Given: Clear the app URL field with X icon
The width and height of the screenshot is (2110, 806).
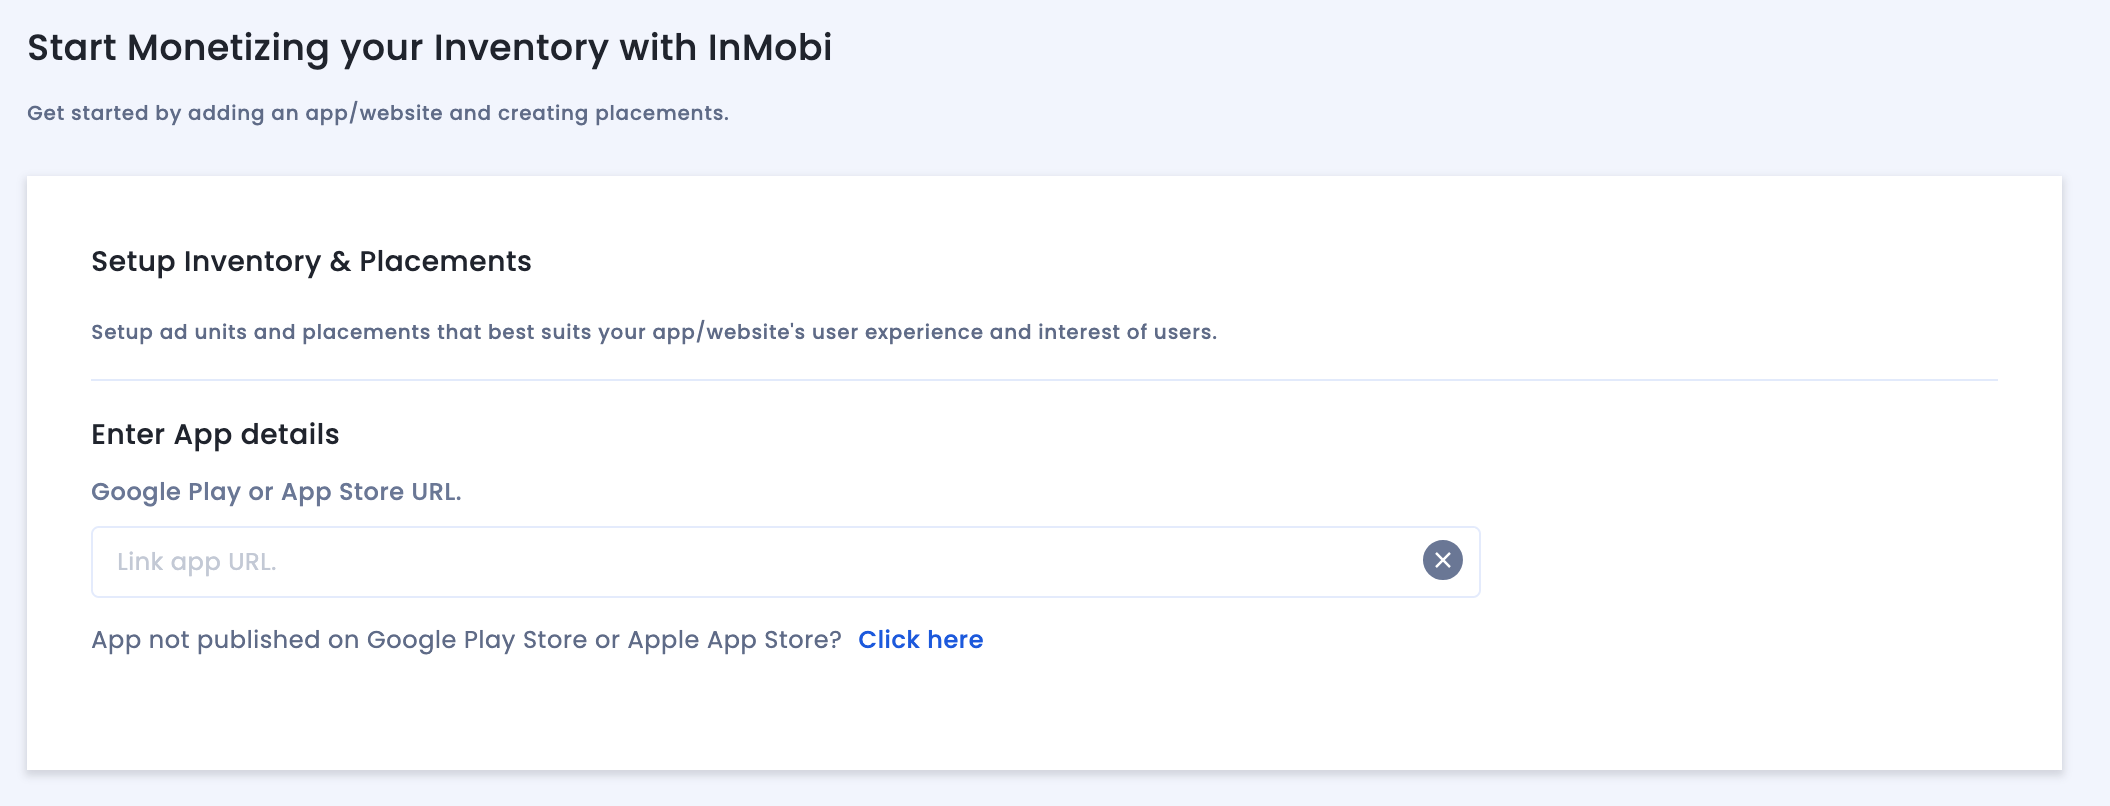Looking at the screenshot, I should click(1442, 561).
